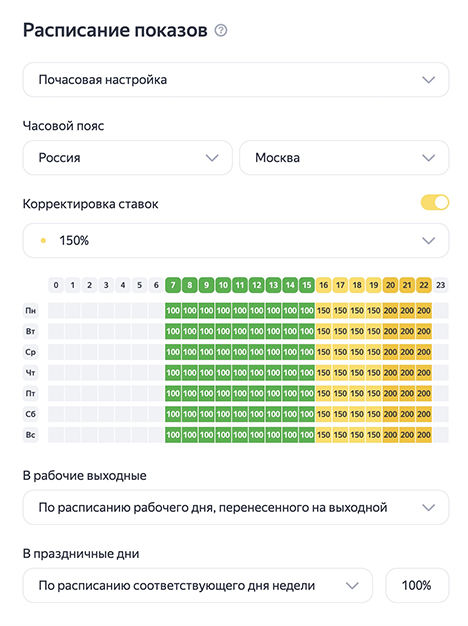Select the hour 23 column header
468x626 pixels.
(x=440, y=285)
